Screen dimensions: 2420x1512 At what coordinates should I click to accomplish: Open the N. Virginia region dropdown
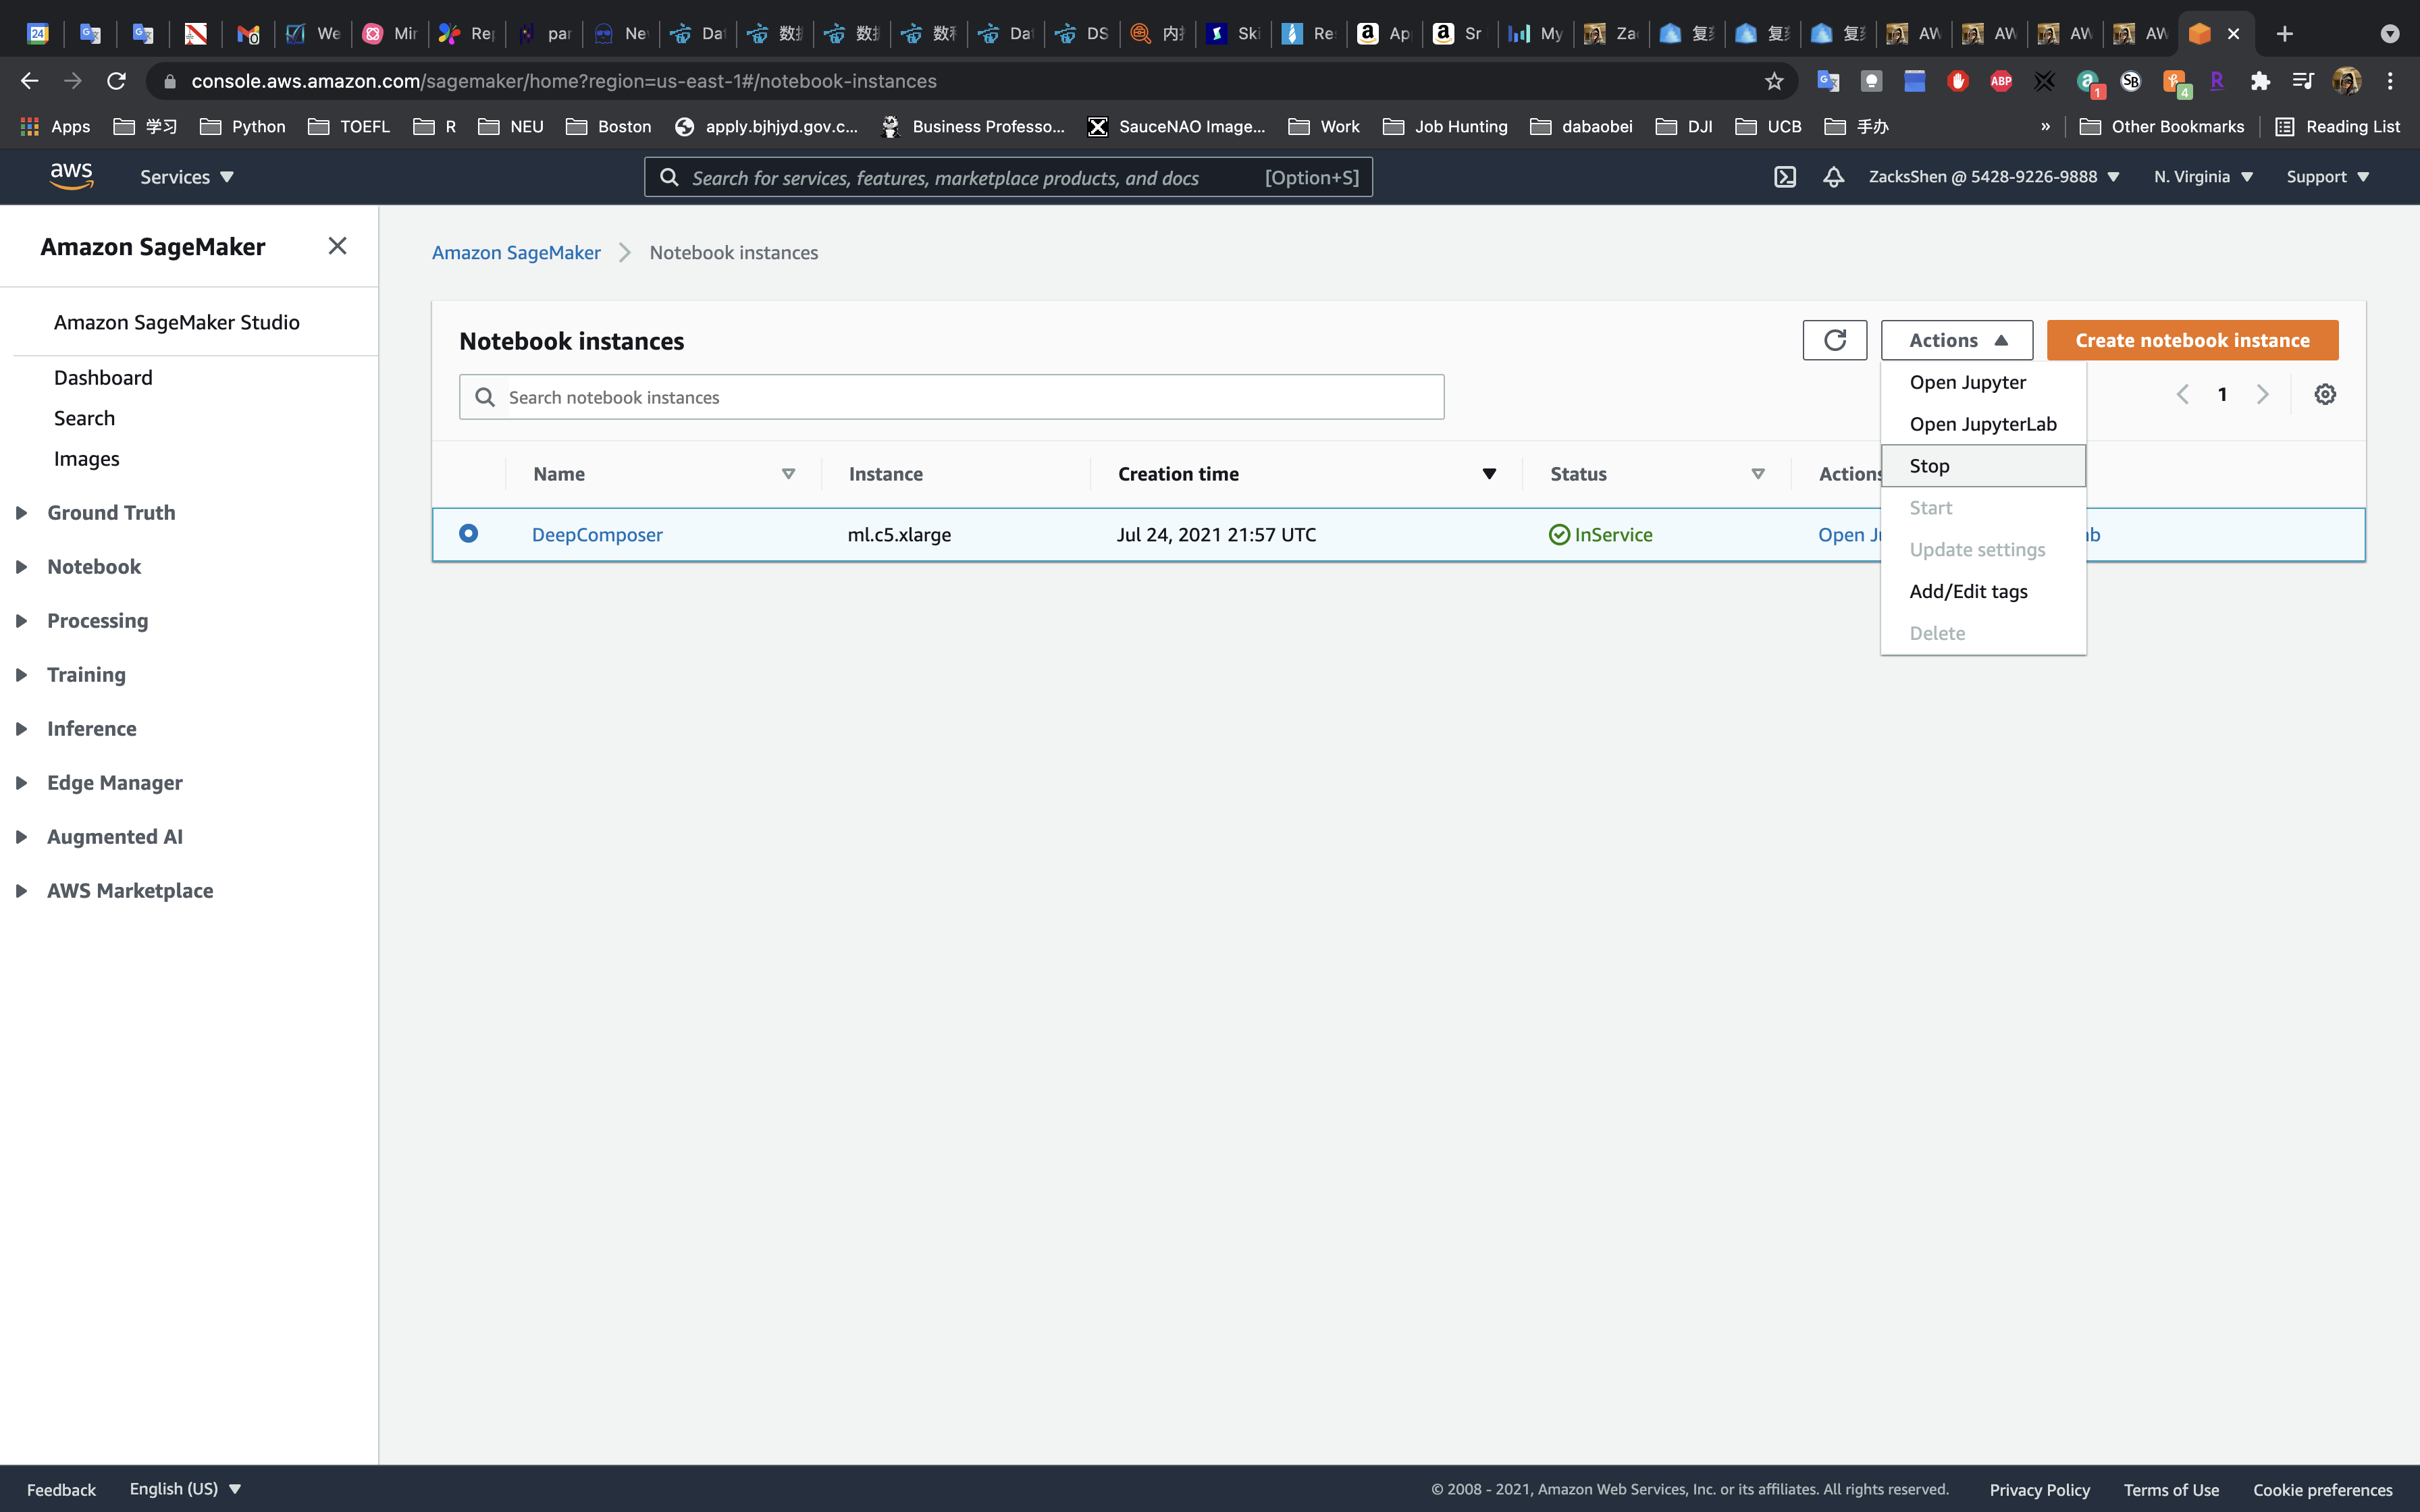2203,177
